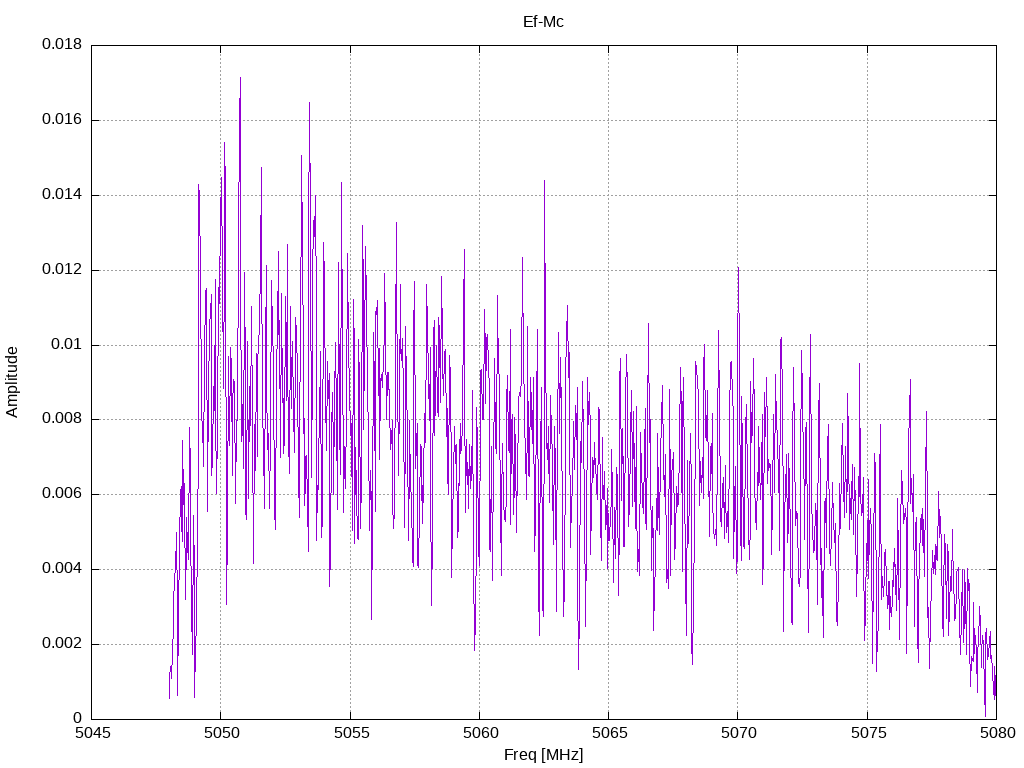This screenshot has height=768, width=1024.
Task: Click the y-axis tick 0.018
Action: (62, 44)
